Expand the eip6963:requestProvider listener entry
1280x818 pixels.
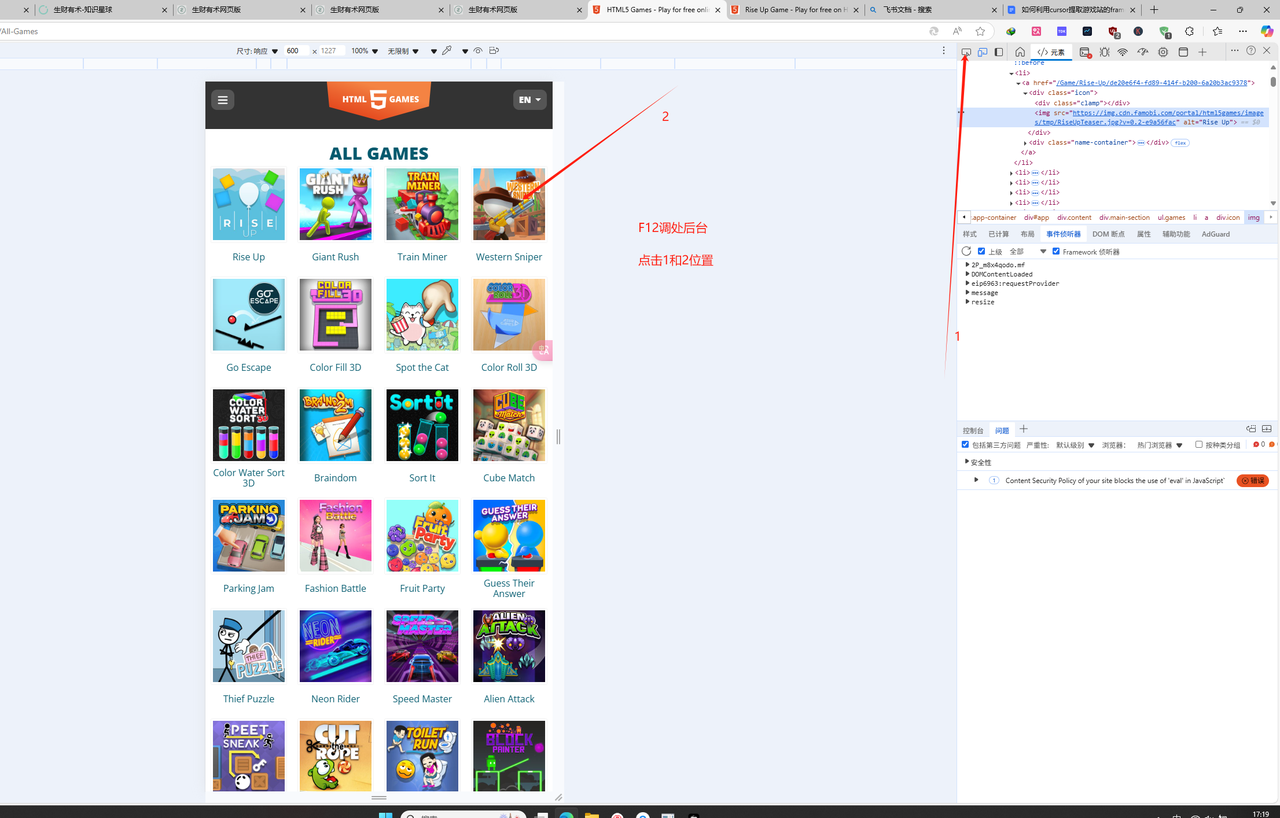pyautogui.click(x=968, y=283)
